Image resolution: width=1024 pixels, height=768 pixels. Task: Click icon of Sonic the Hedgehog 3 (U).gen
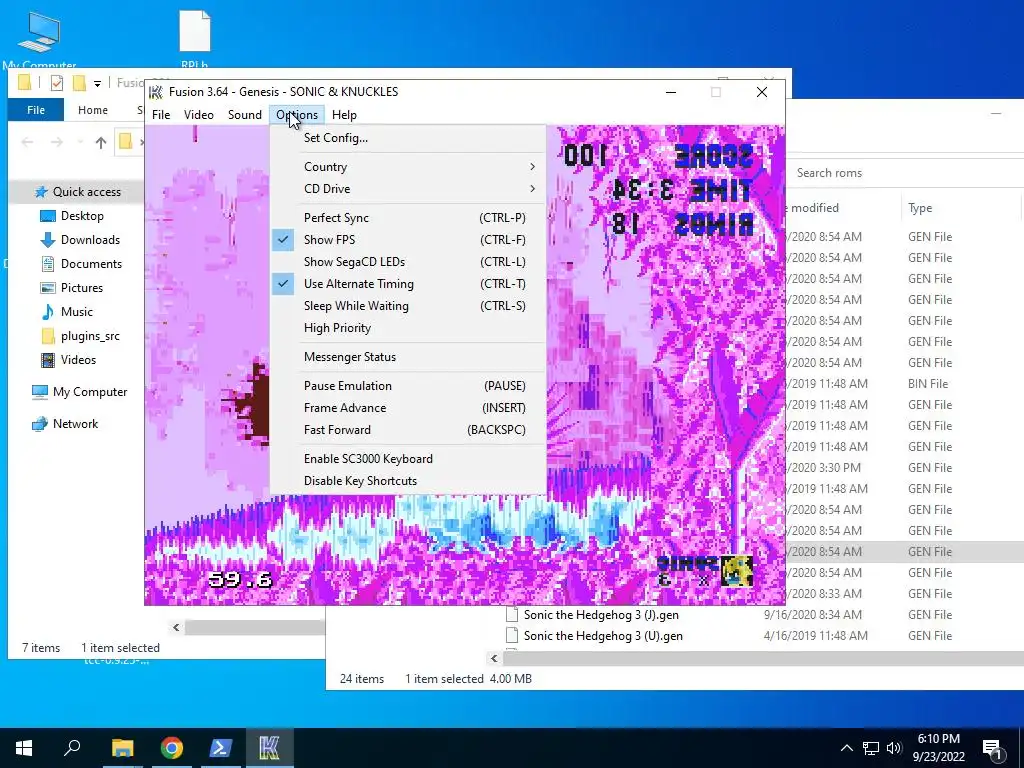point(513,636)
